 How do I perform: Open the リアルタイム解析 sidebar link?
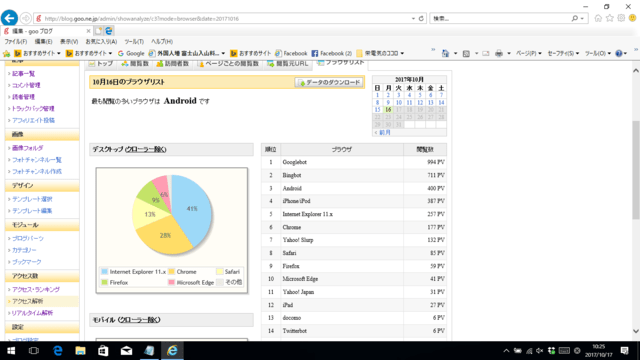click(x=32, y=313)
